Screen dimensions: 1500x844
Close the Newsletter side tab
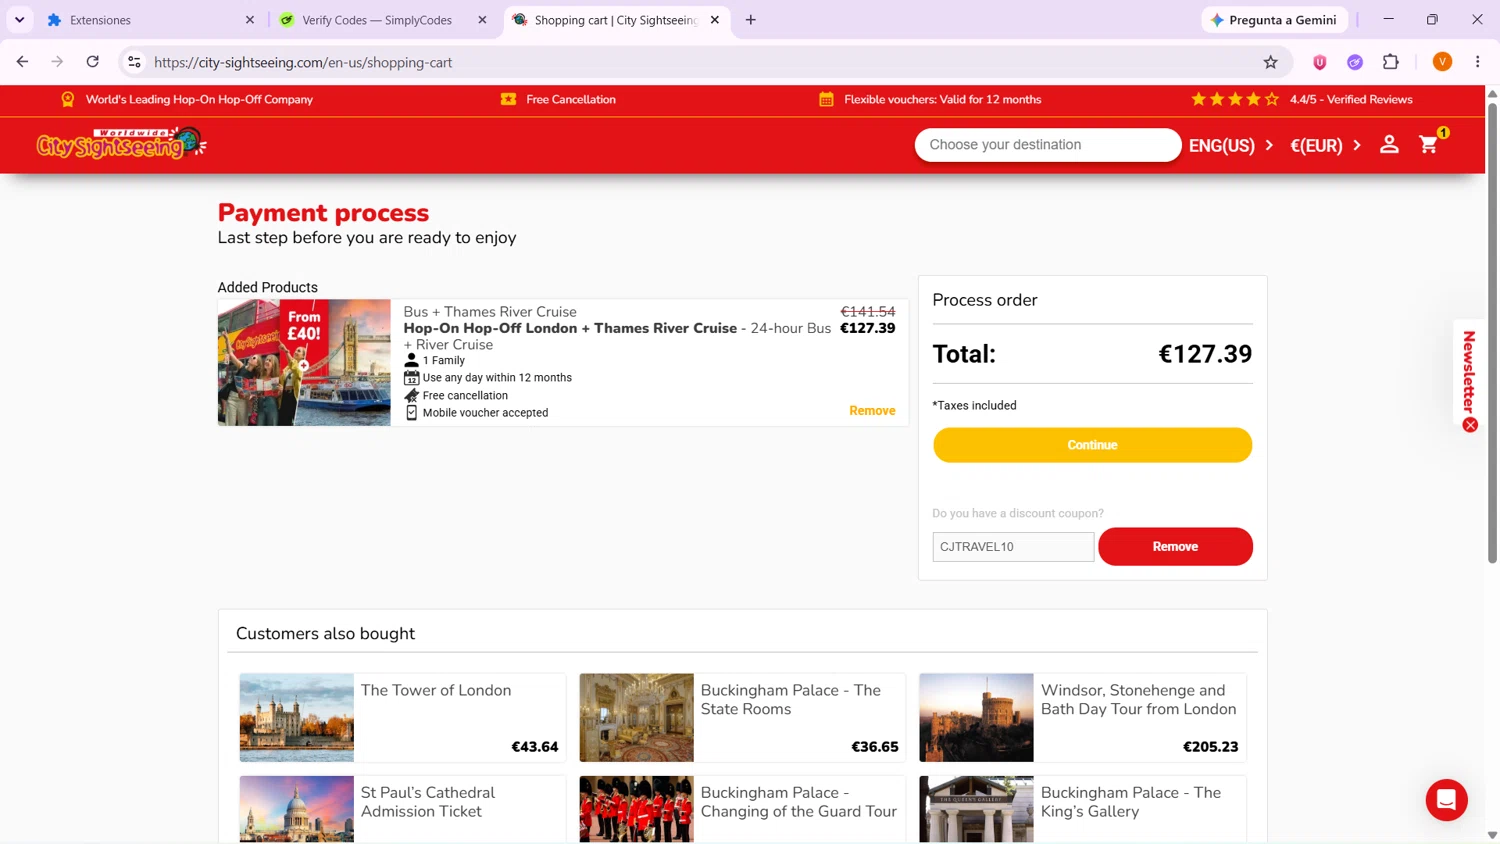[x=1470, y=425]
